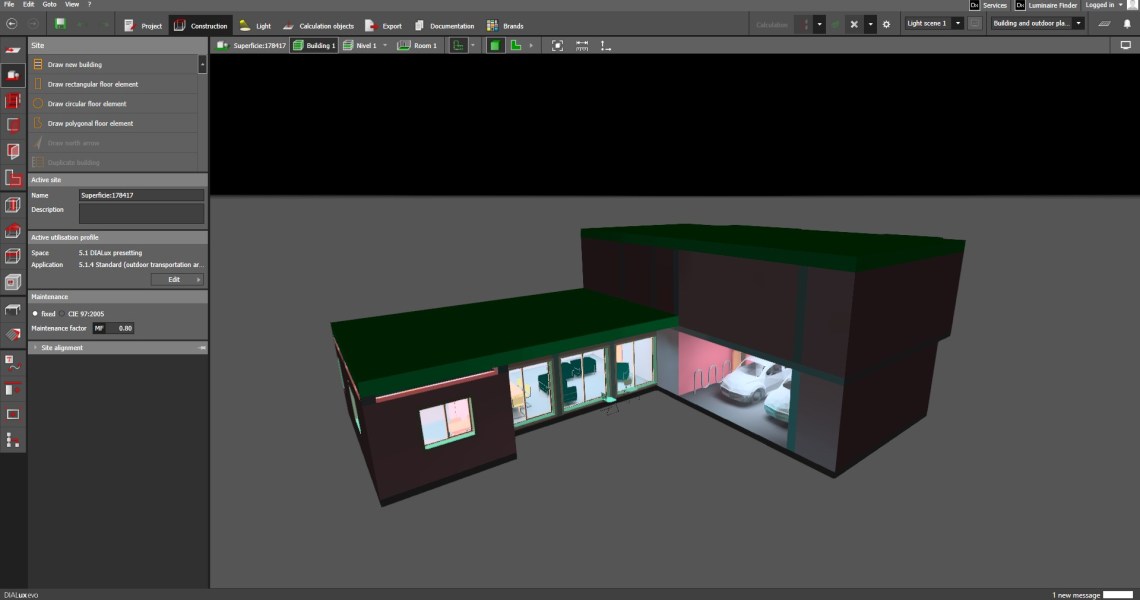The width and height of the screenshot is (1140, 600).
Task: Open the File menu
Action: click(x=9, y=5)
